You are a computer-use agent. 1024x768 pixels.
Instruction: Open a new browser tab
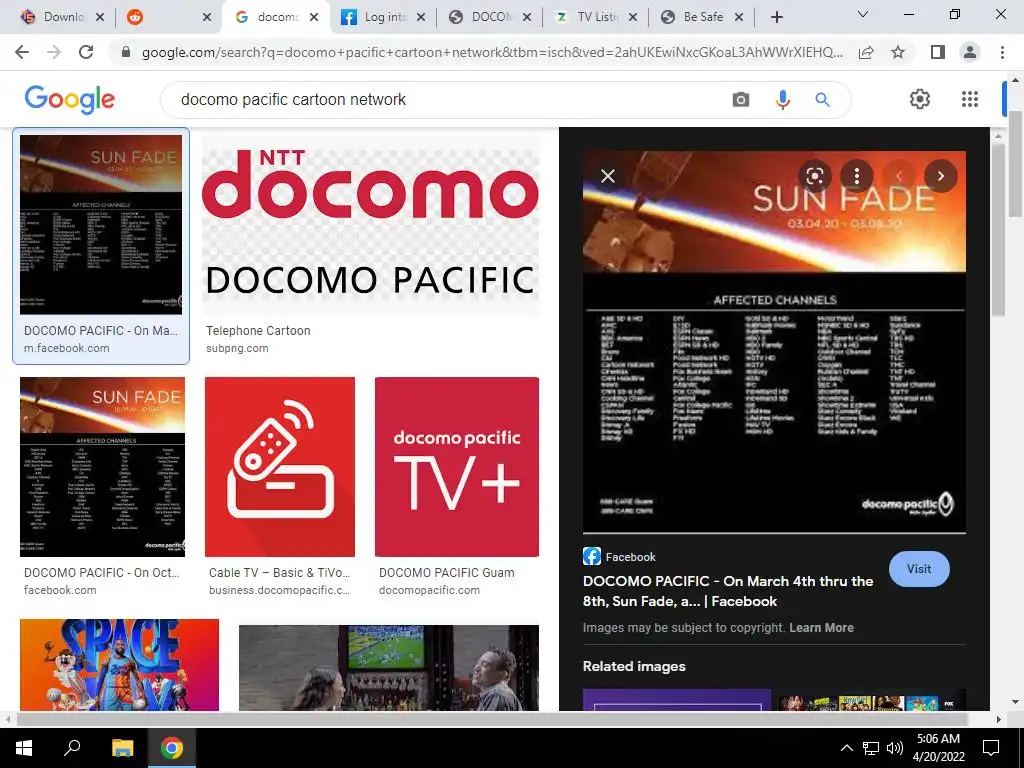click(776, 17)
